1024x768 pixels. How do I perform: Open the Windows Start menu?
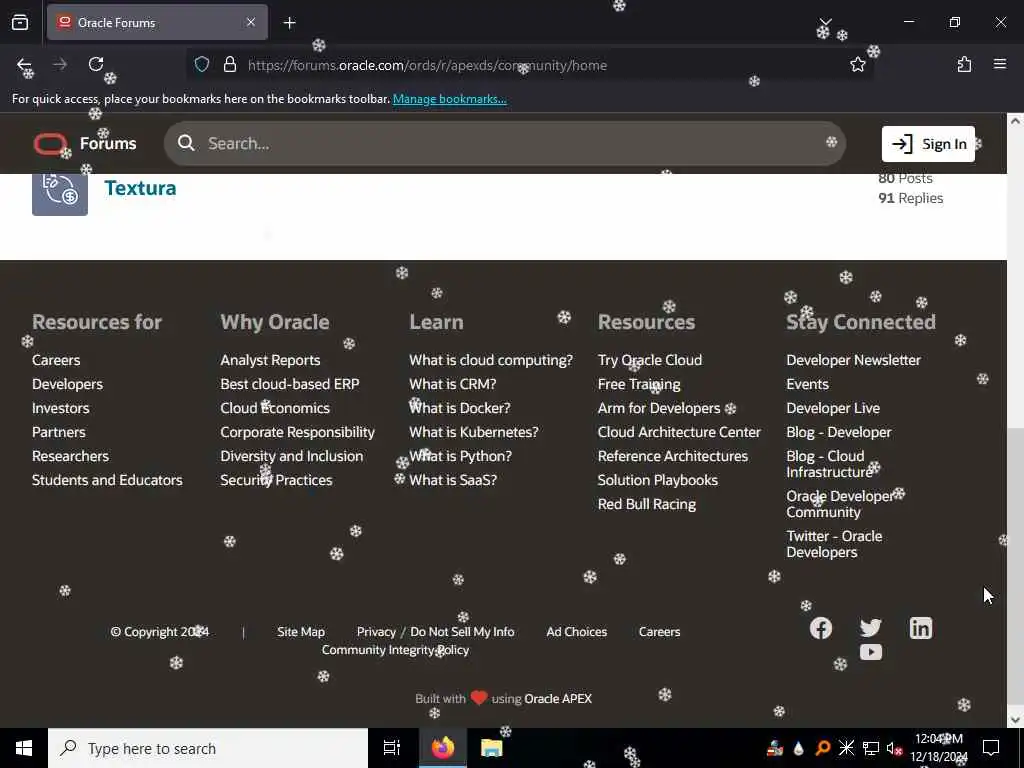[x=24, y=748]
